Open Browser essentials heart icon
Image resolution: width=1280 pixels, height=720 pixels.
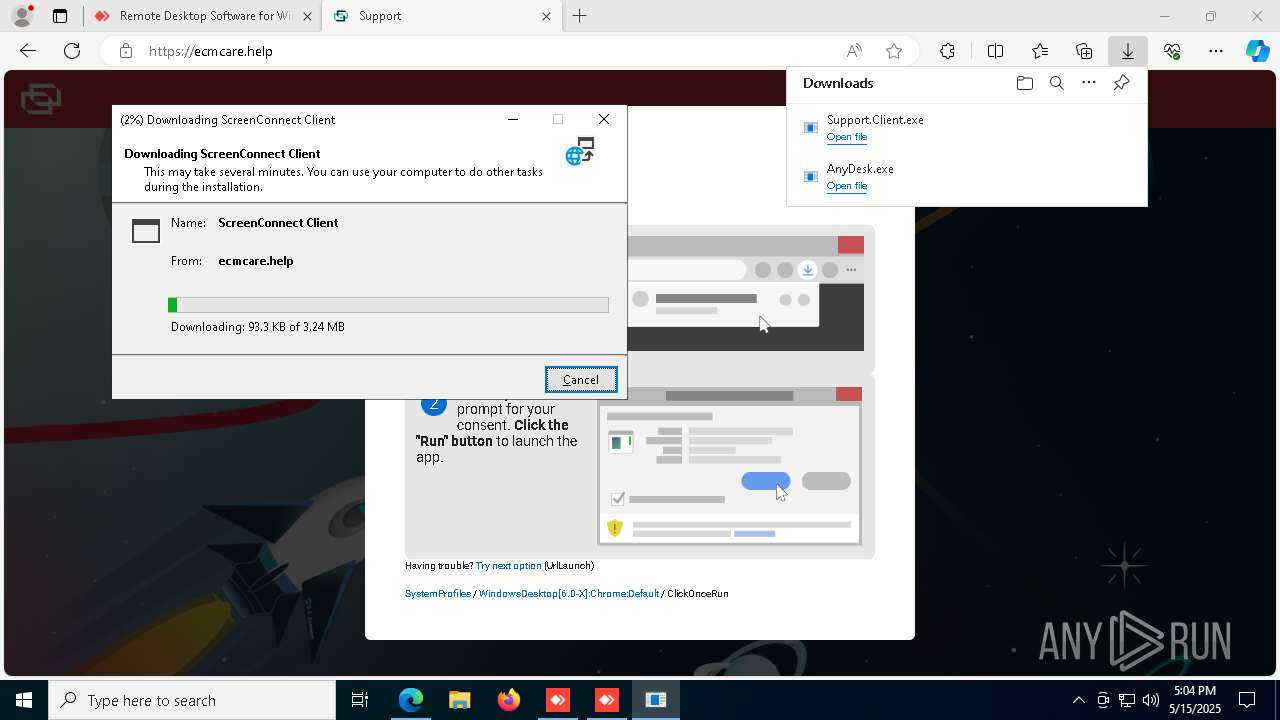coord(1172,51)
